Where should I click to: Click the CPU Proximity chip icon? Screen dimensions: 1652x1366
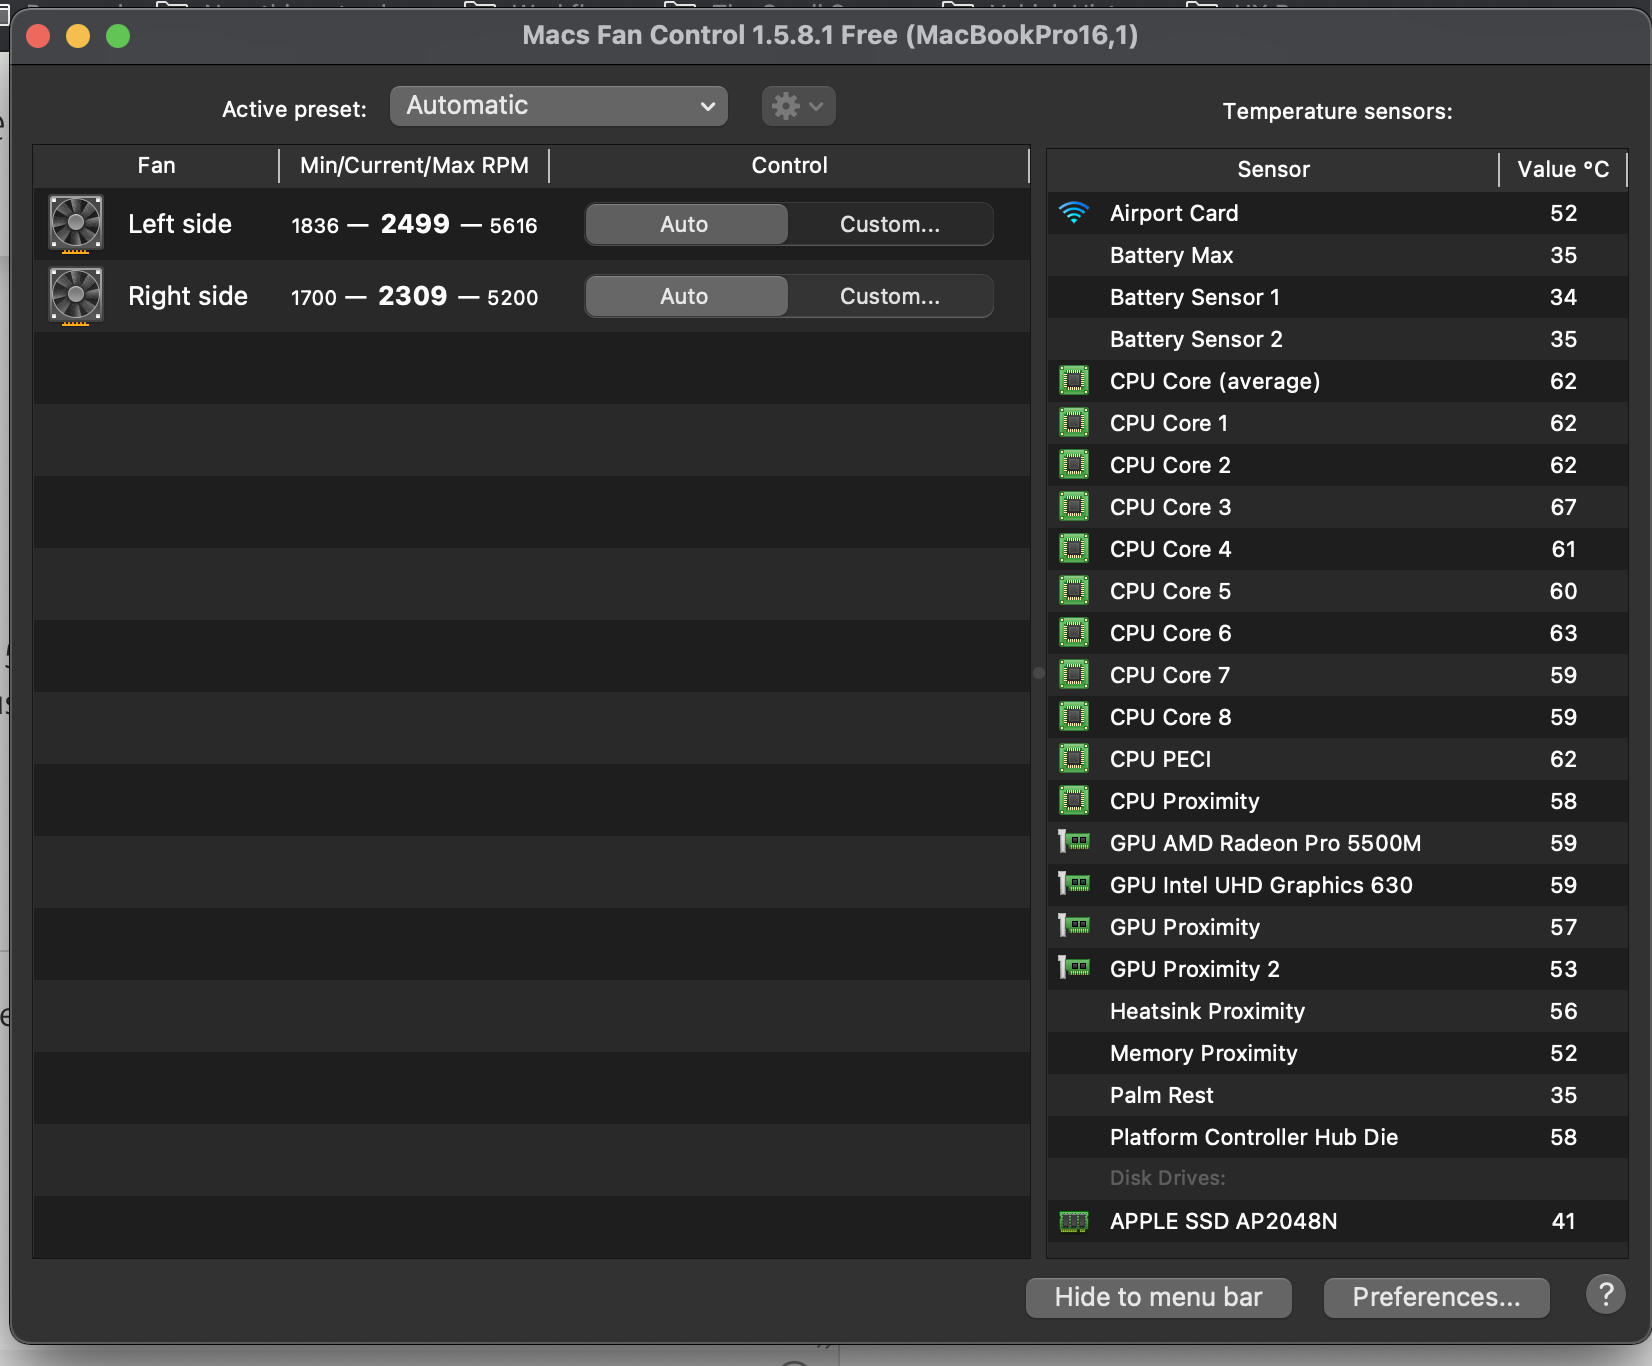pos(1074,801)
